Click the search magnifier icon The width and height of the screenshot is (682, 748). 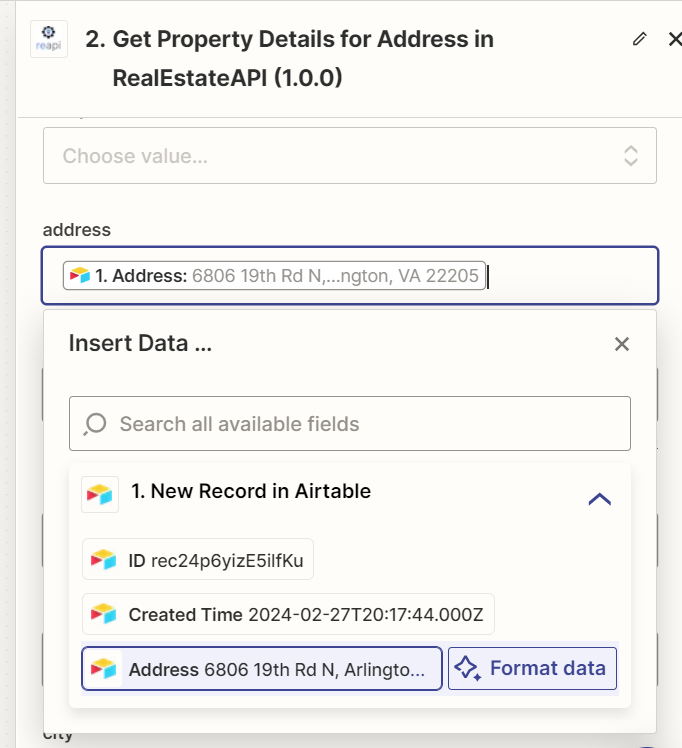click(95, 424)
